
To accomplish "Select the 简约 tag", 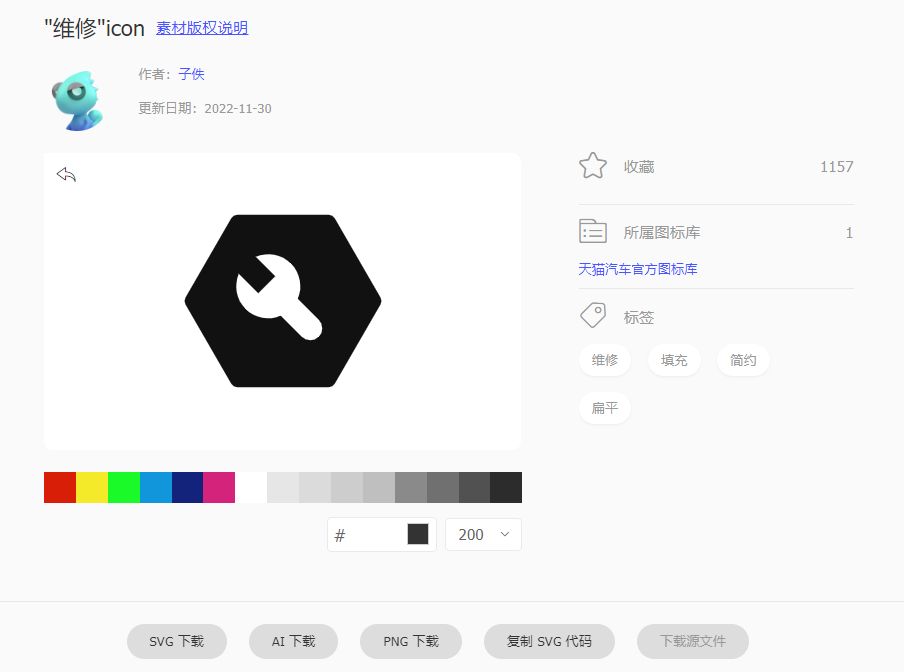I will [x=743, y=360].
